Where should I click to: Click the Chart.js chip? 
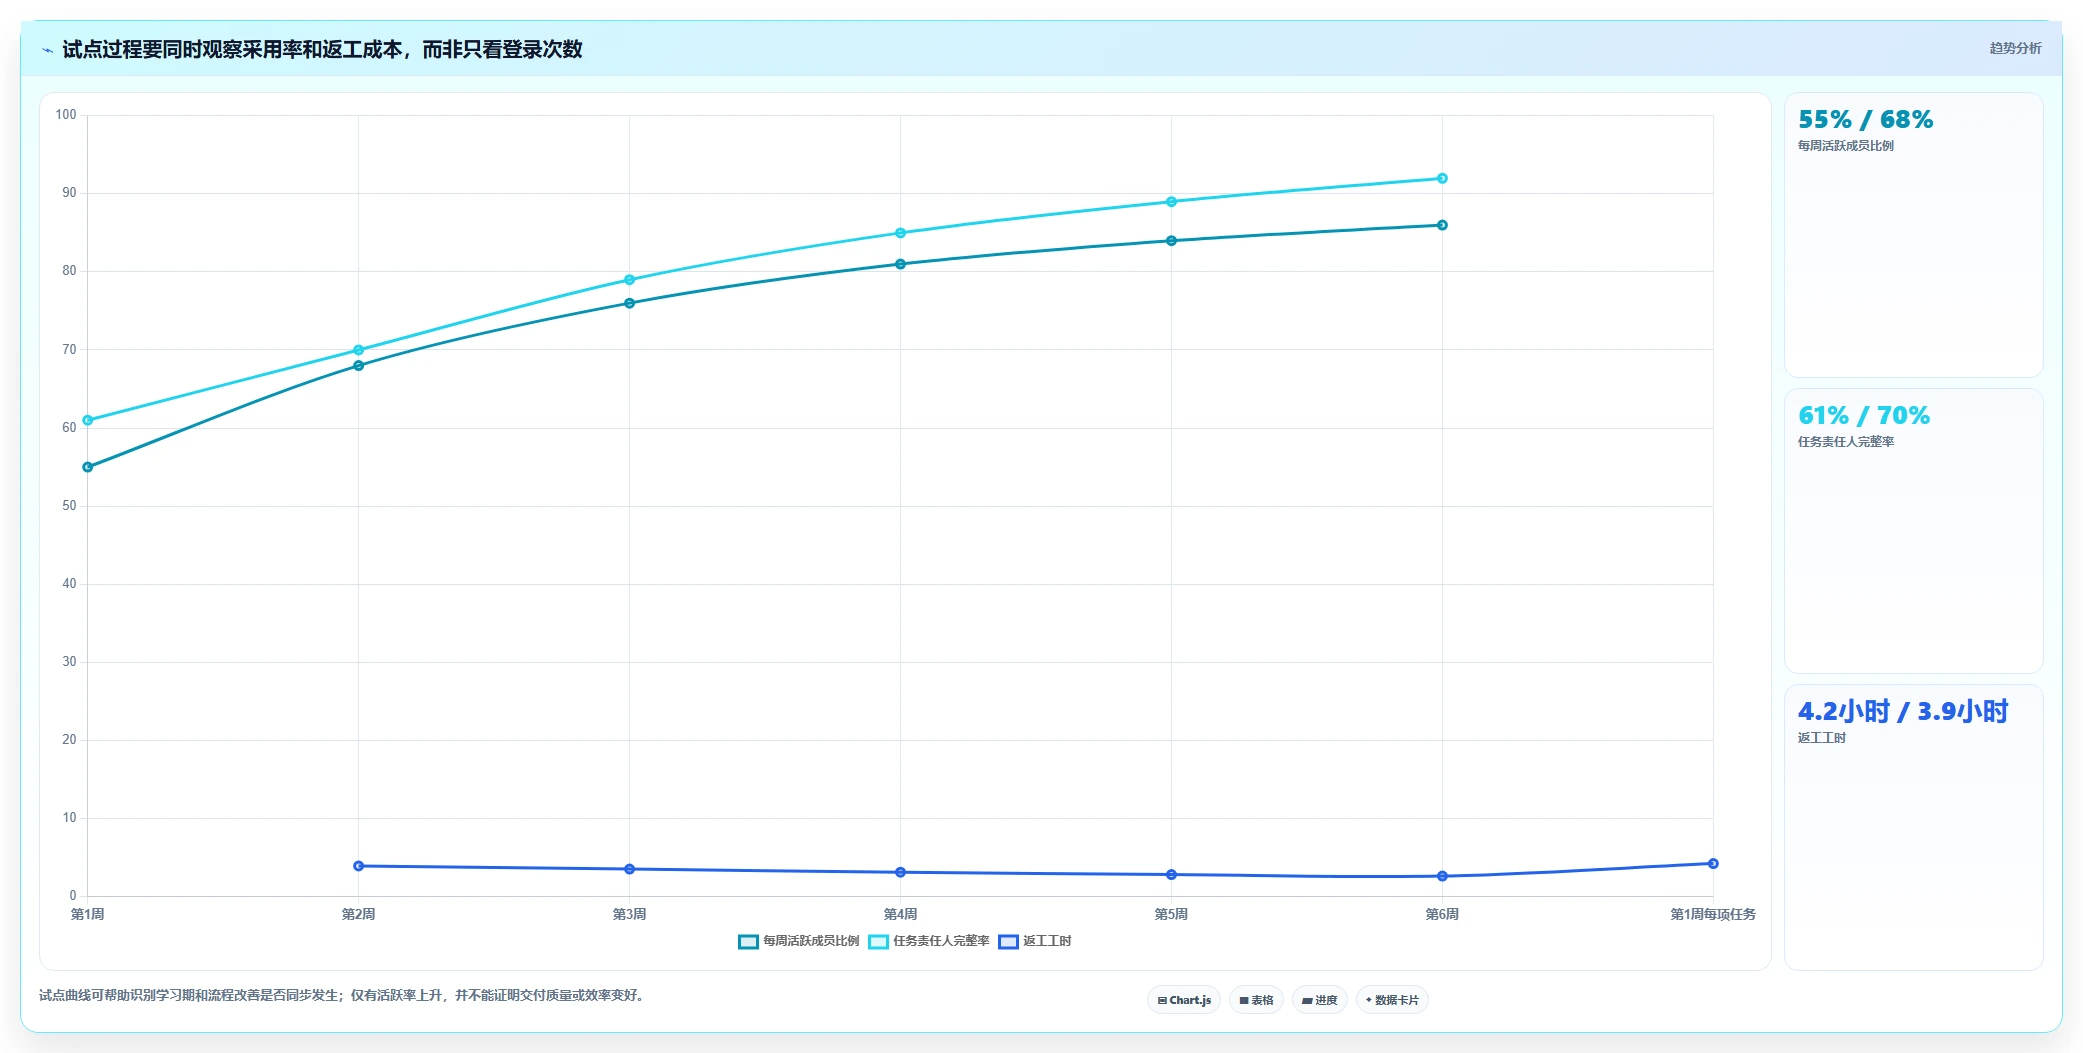1184,1000
